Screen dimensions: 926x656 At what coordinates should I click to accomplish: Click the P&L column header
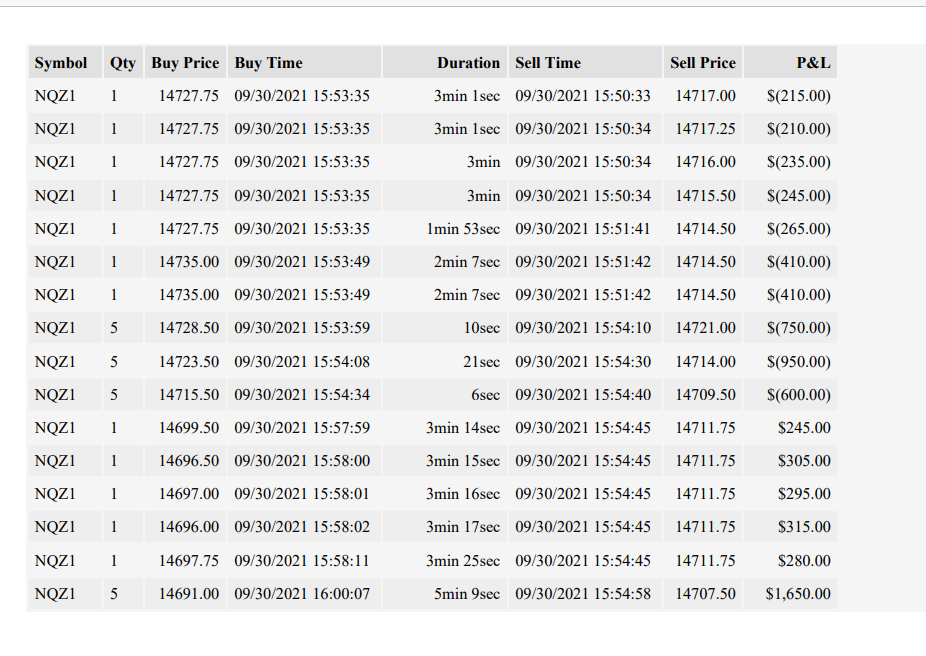point(790,63)
